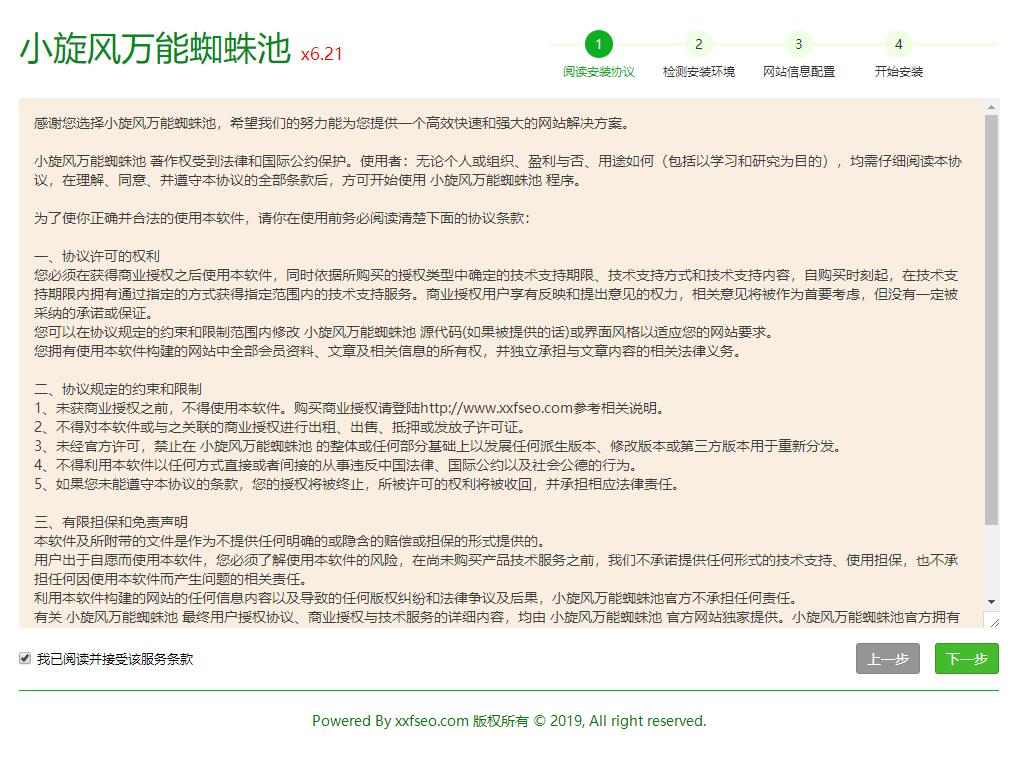Click the 小旋风万能蜘蛛池 title heading

(x=155, y=48)
